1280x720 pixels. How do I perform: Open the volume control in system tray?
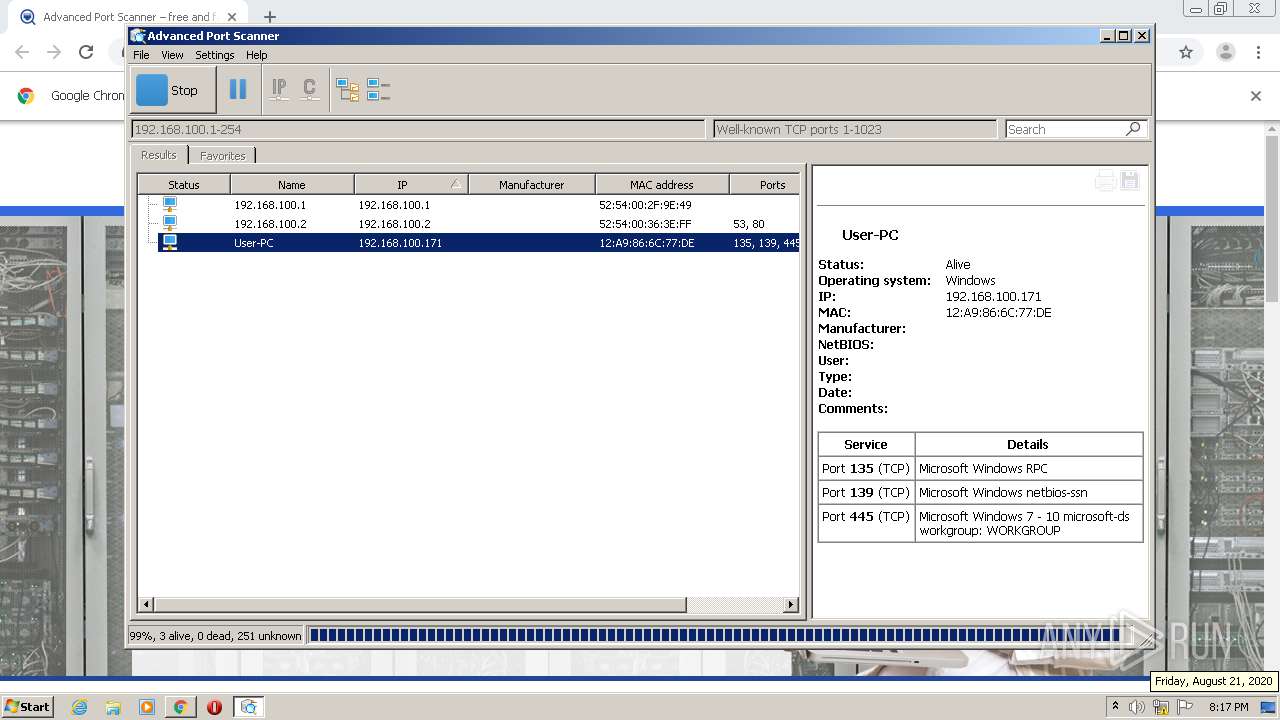pyautogui.click(x=1137, y=707)
